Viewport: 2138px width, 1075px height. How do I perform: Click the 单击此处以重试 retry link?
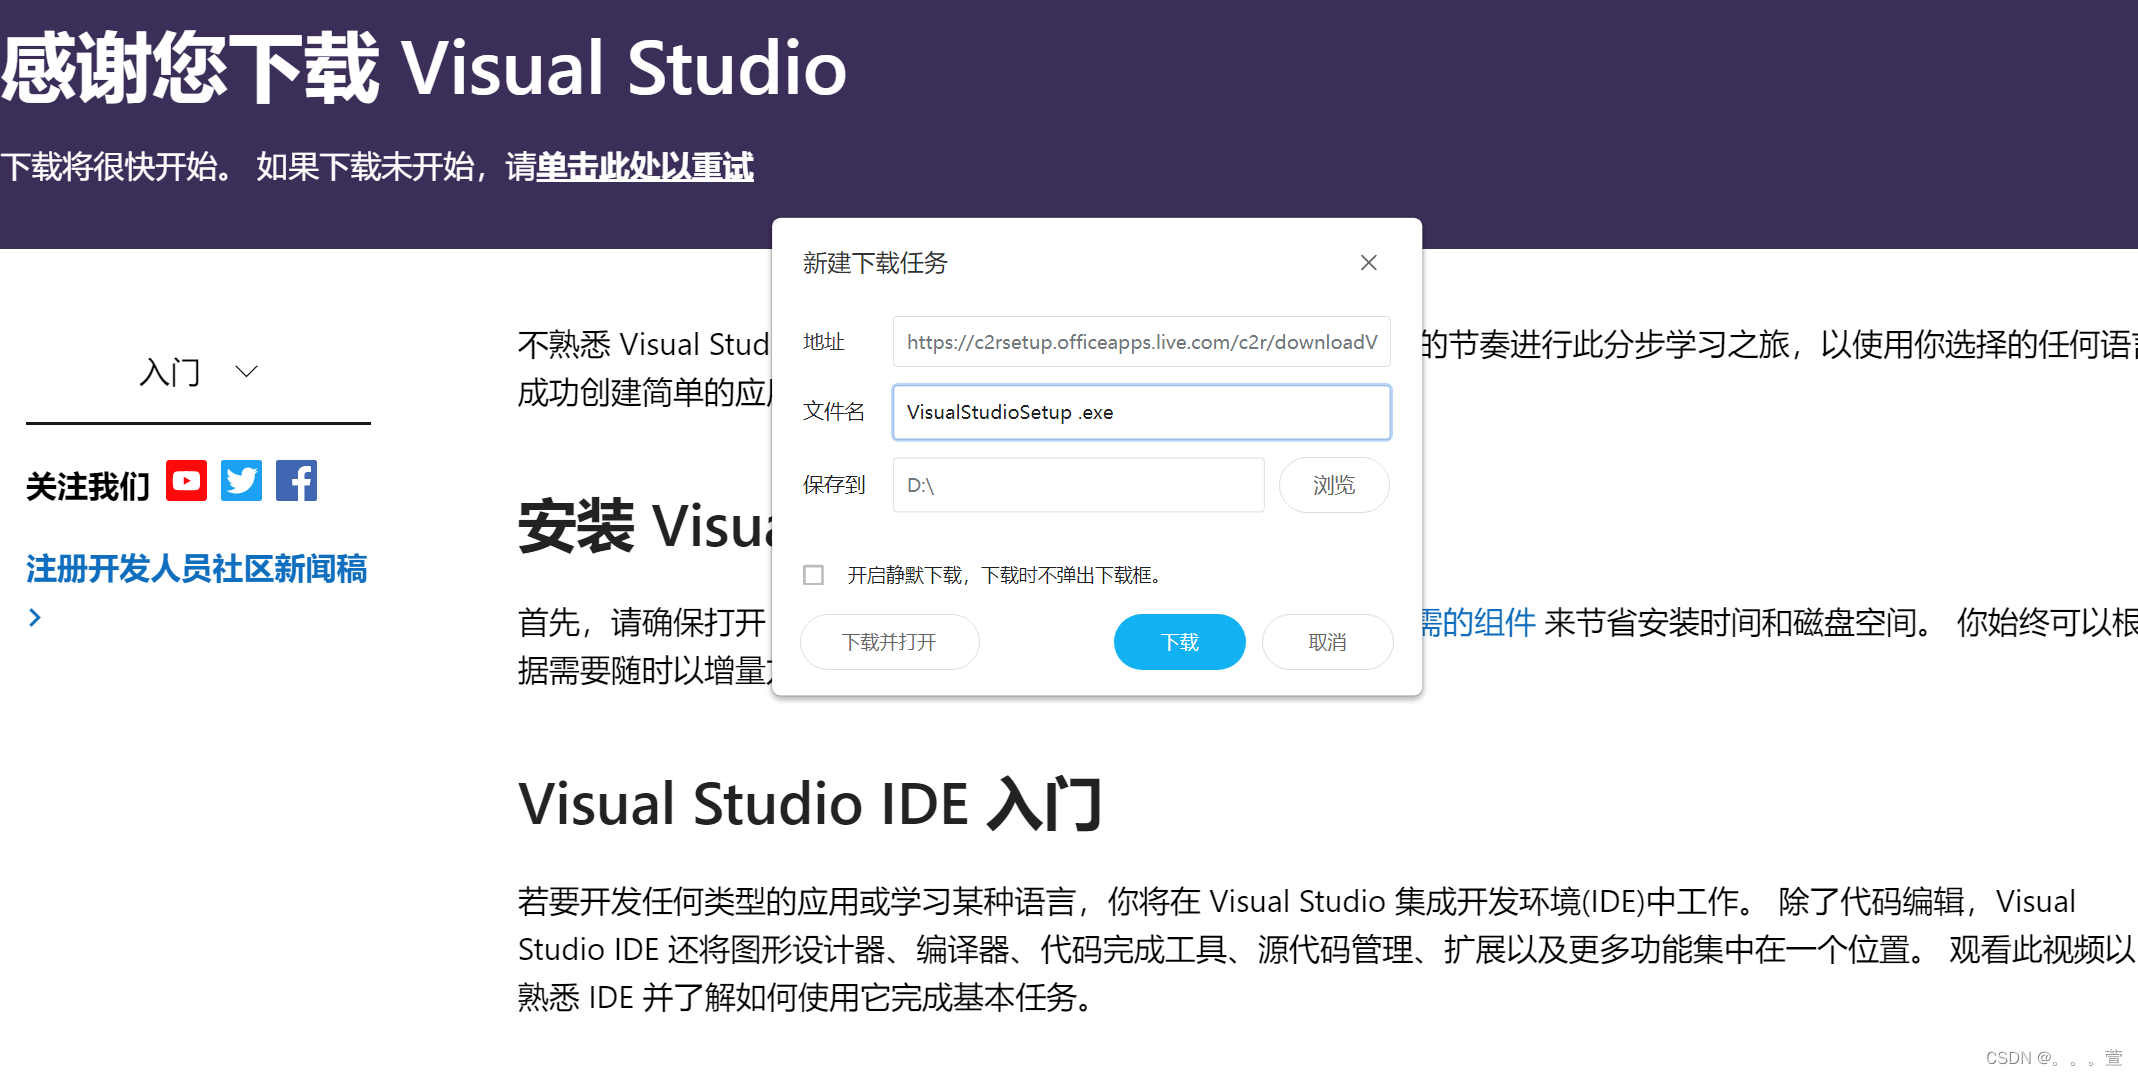click(644, 167)
